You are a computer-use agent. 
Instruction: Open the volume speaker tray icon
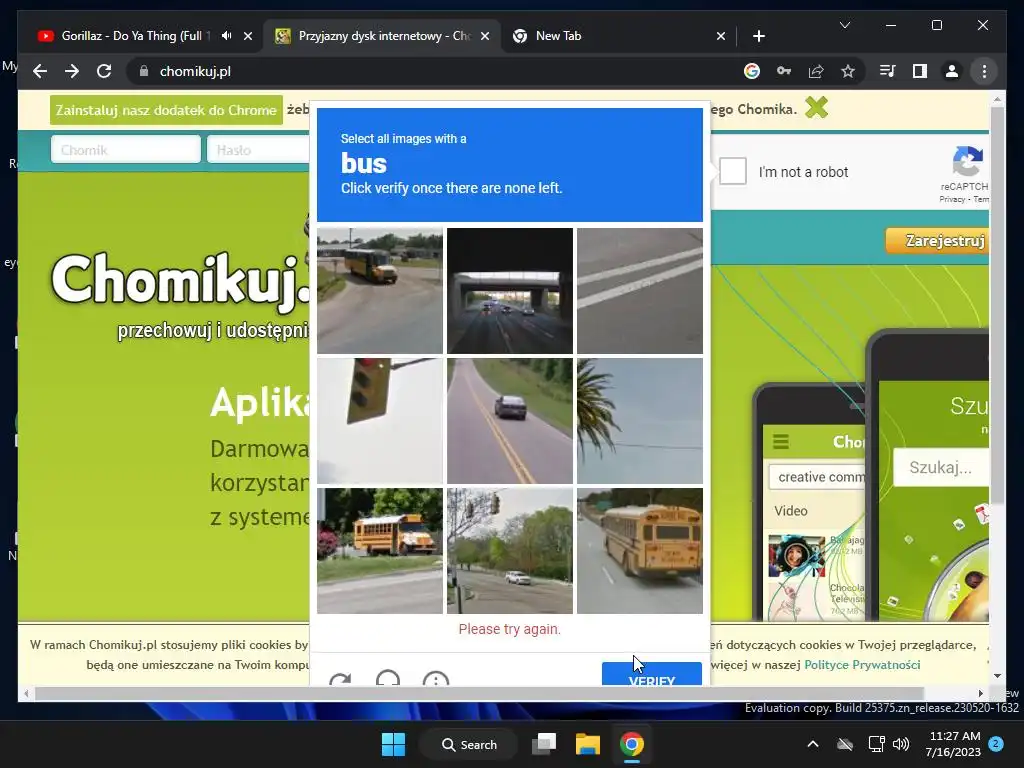pyautogui.click(x=901, y=744)
